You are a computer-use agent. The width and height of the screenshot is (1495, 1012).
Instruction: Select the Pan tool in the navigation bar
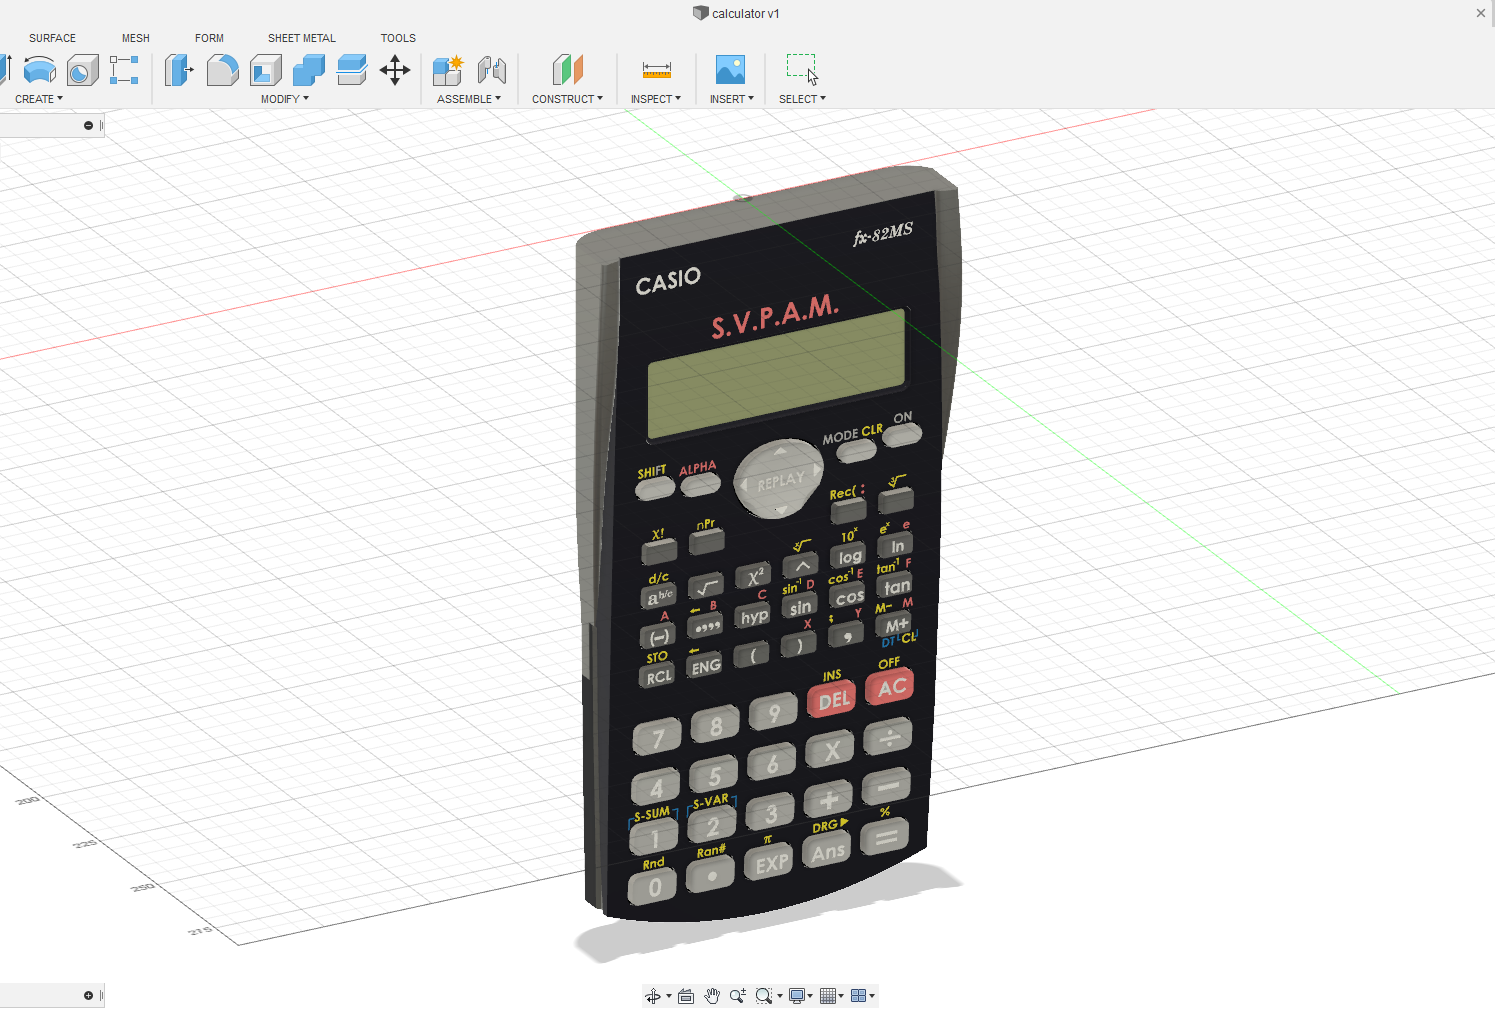tap(711, 995)
